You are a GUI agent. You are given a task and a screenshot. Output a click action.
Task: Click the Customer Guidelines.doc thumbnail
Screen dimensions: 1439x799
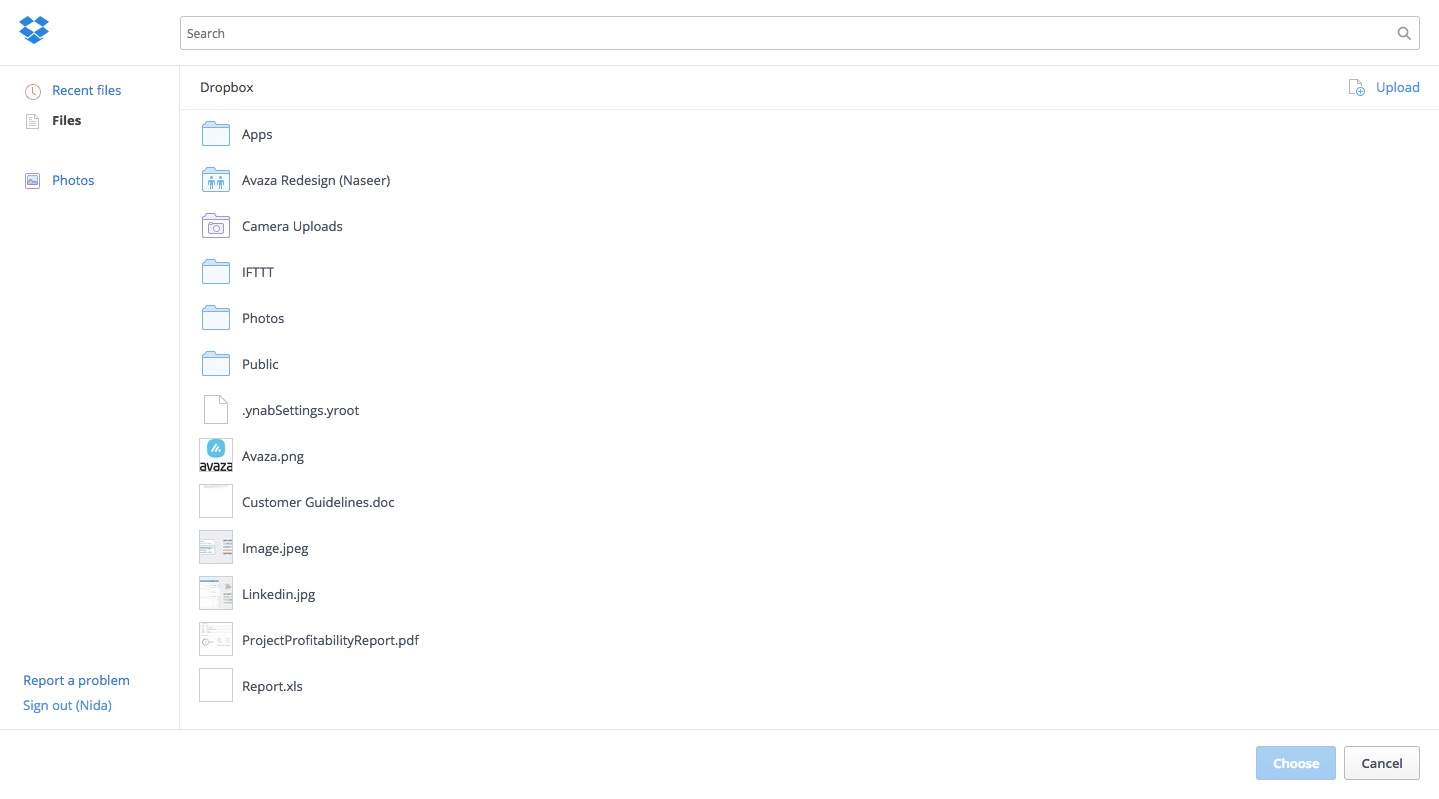click(216, 502)
